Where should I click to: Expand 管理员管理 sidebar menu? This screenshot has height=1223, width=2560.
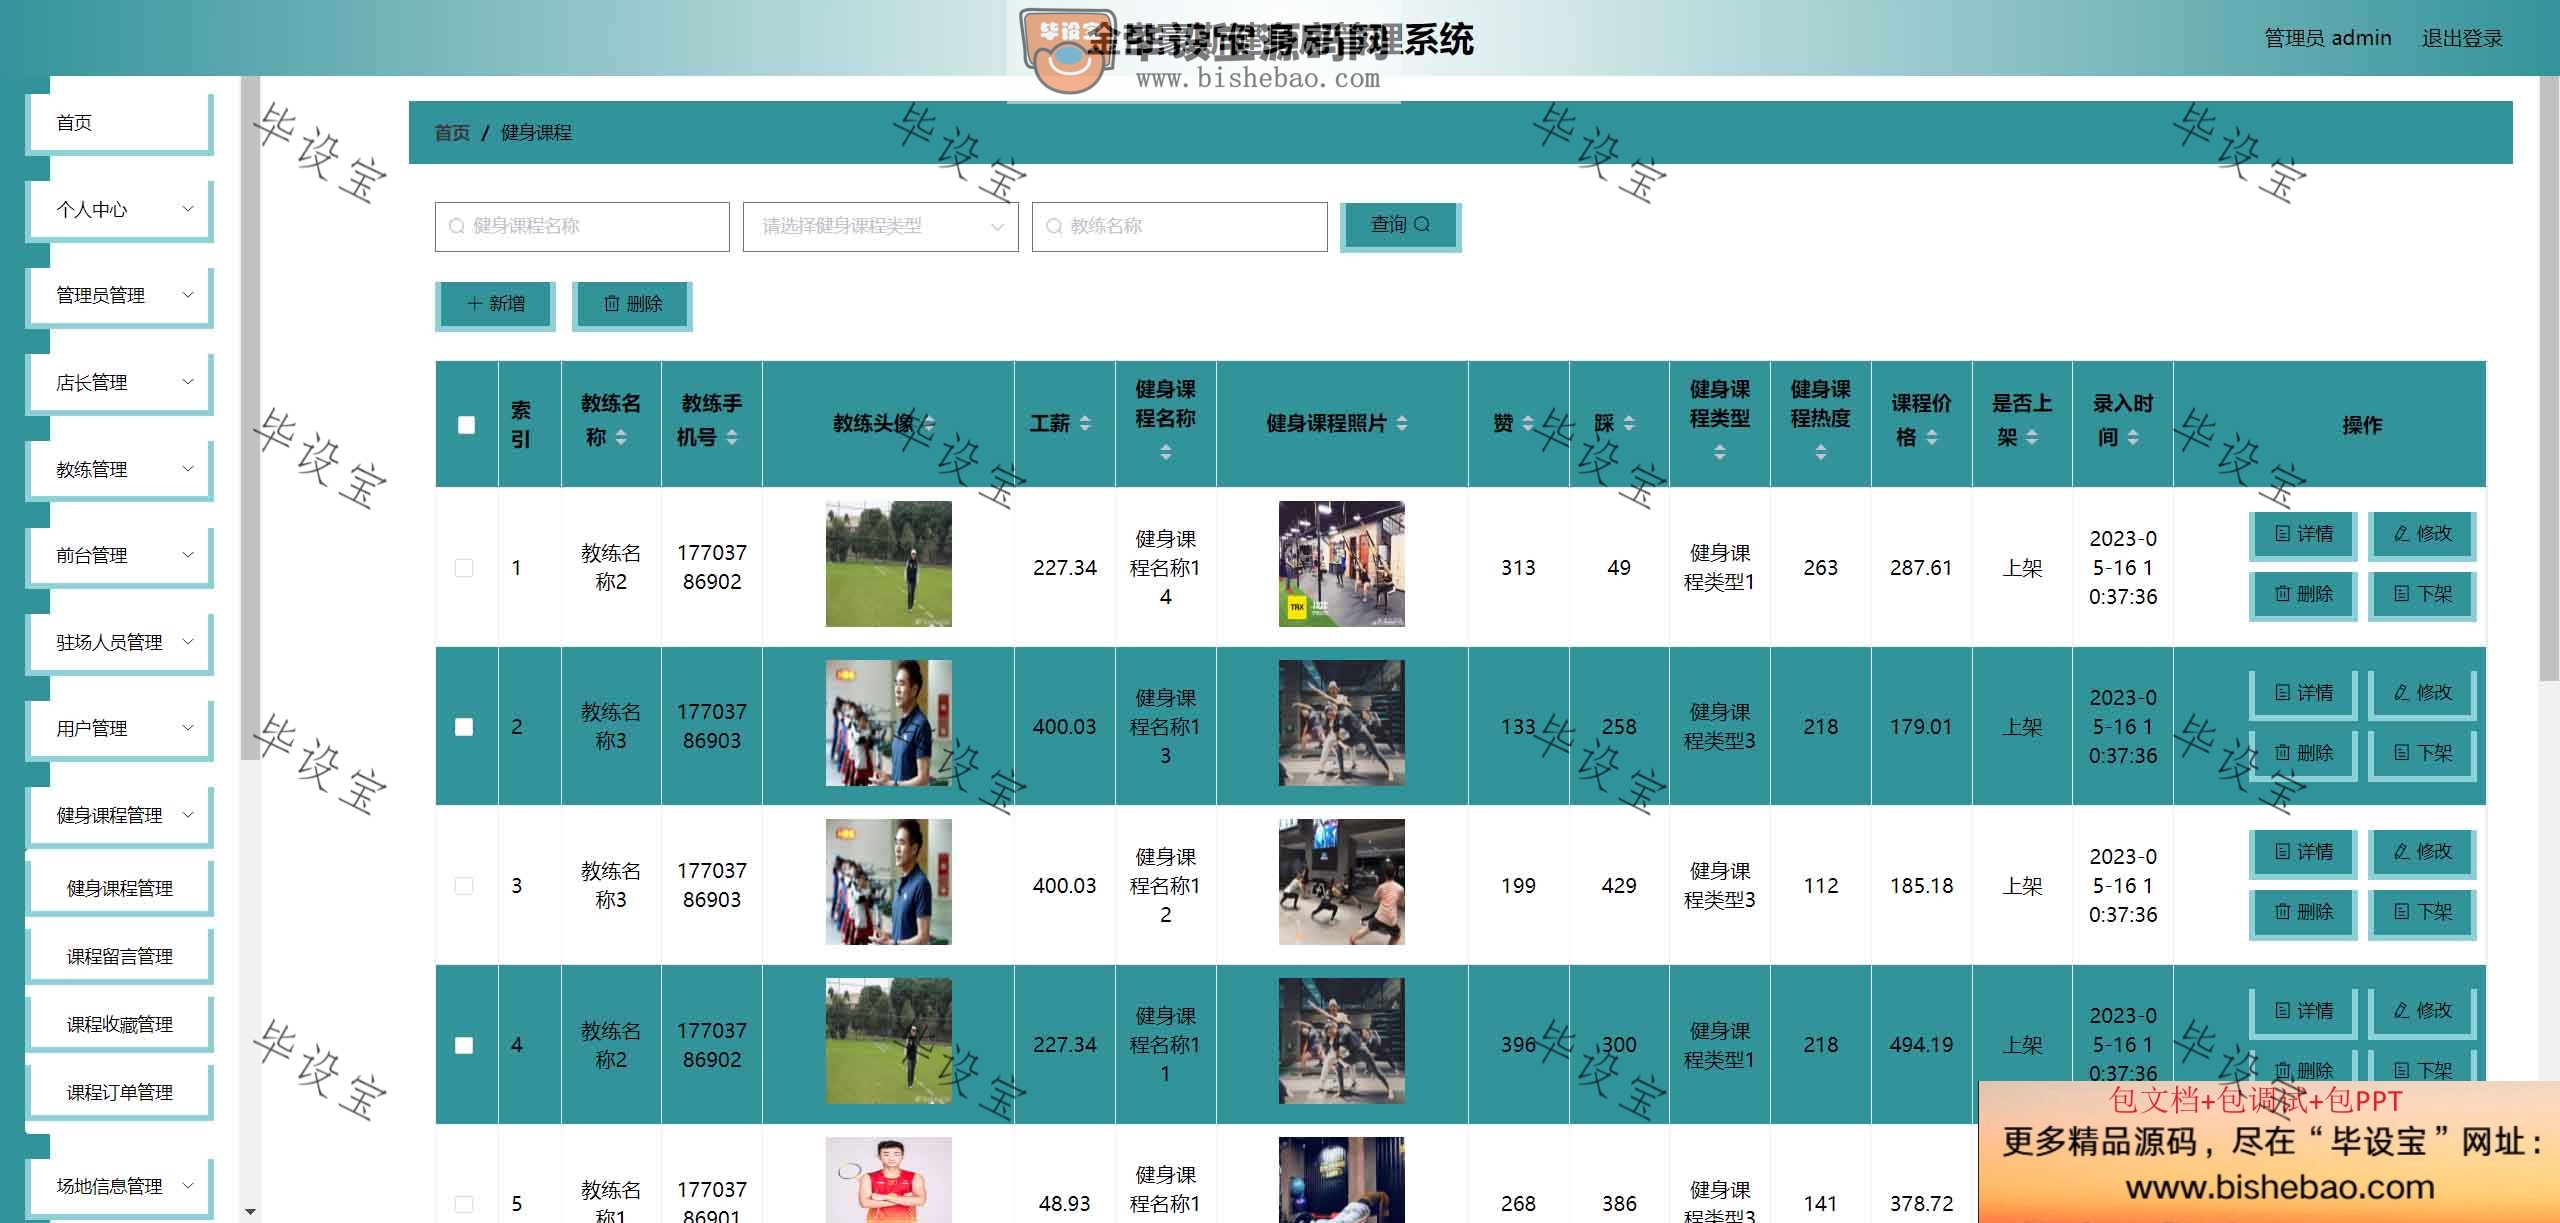click(x=121, y=295)
